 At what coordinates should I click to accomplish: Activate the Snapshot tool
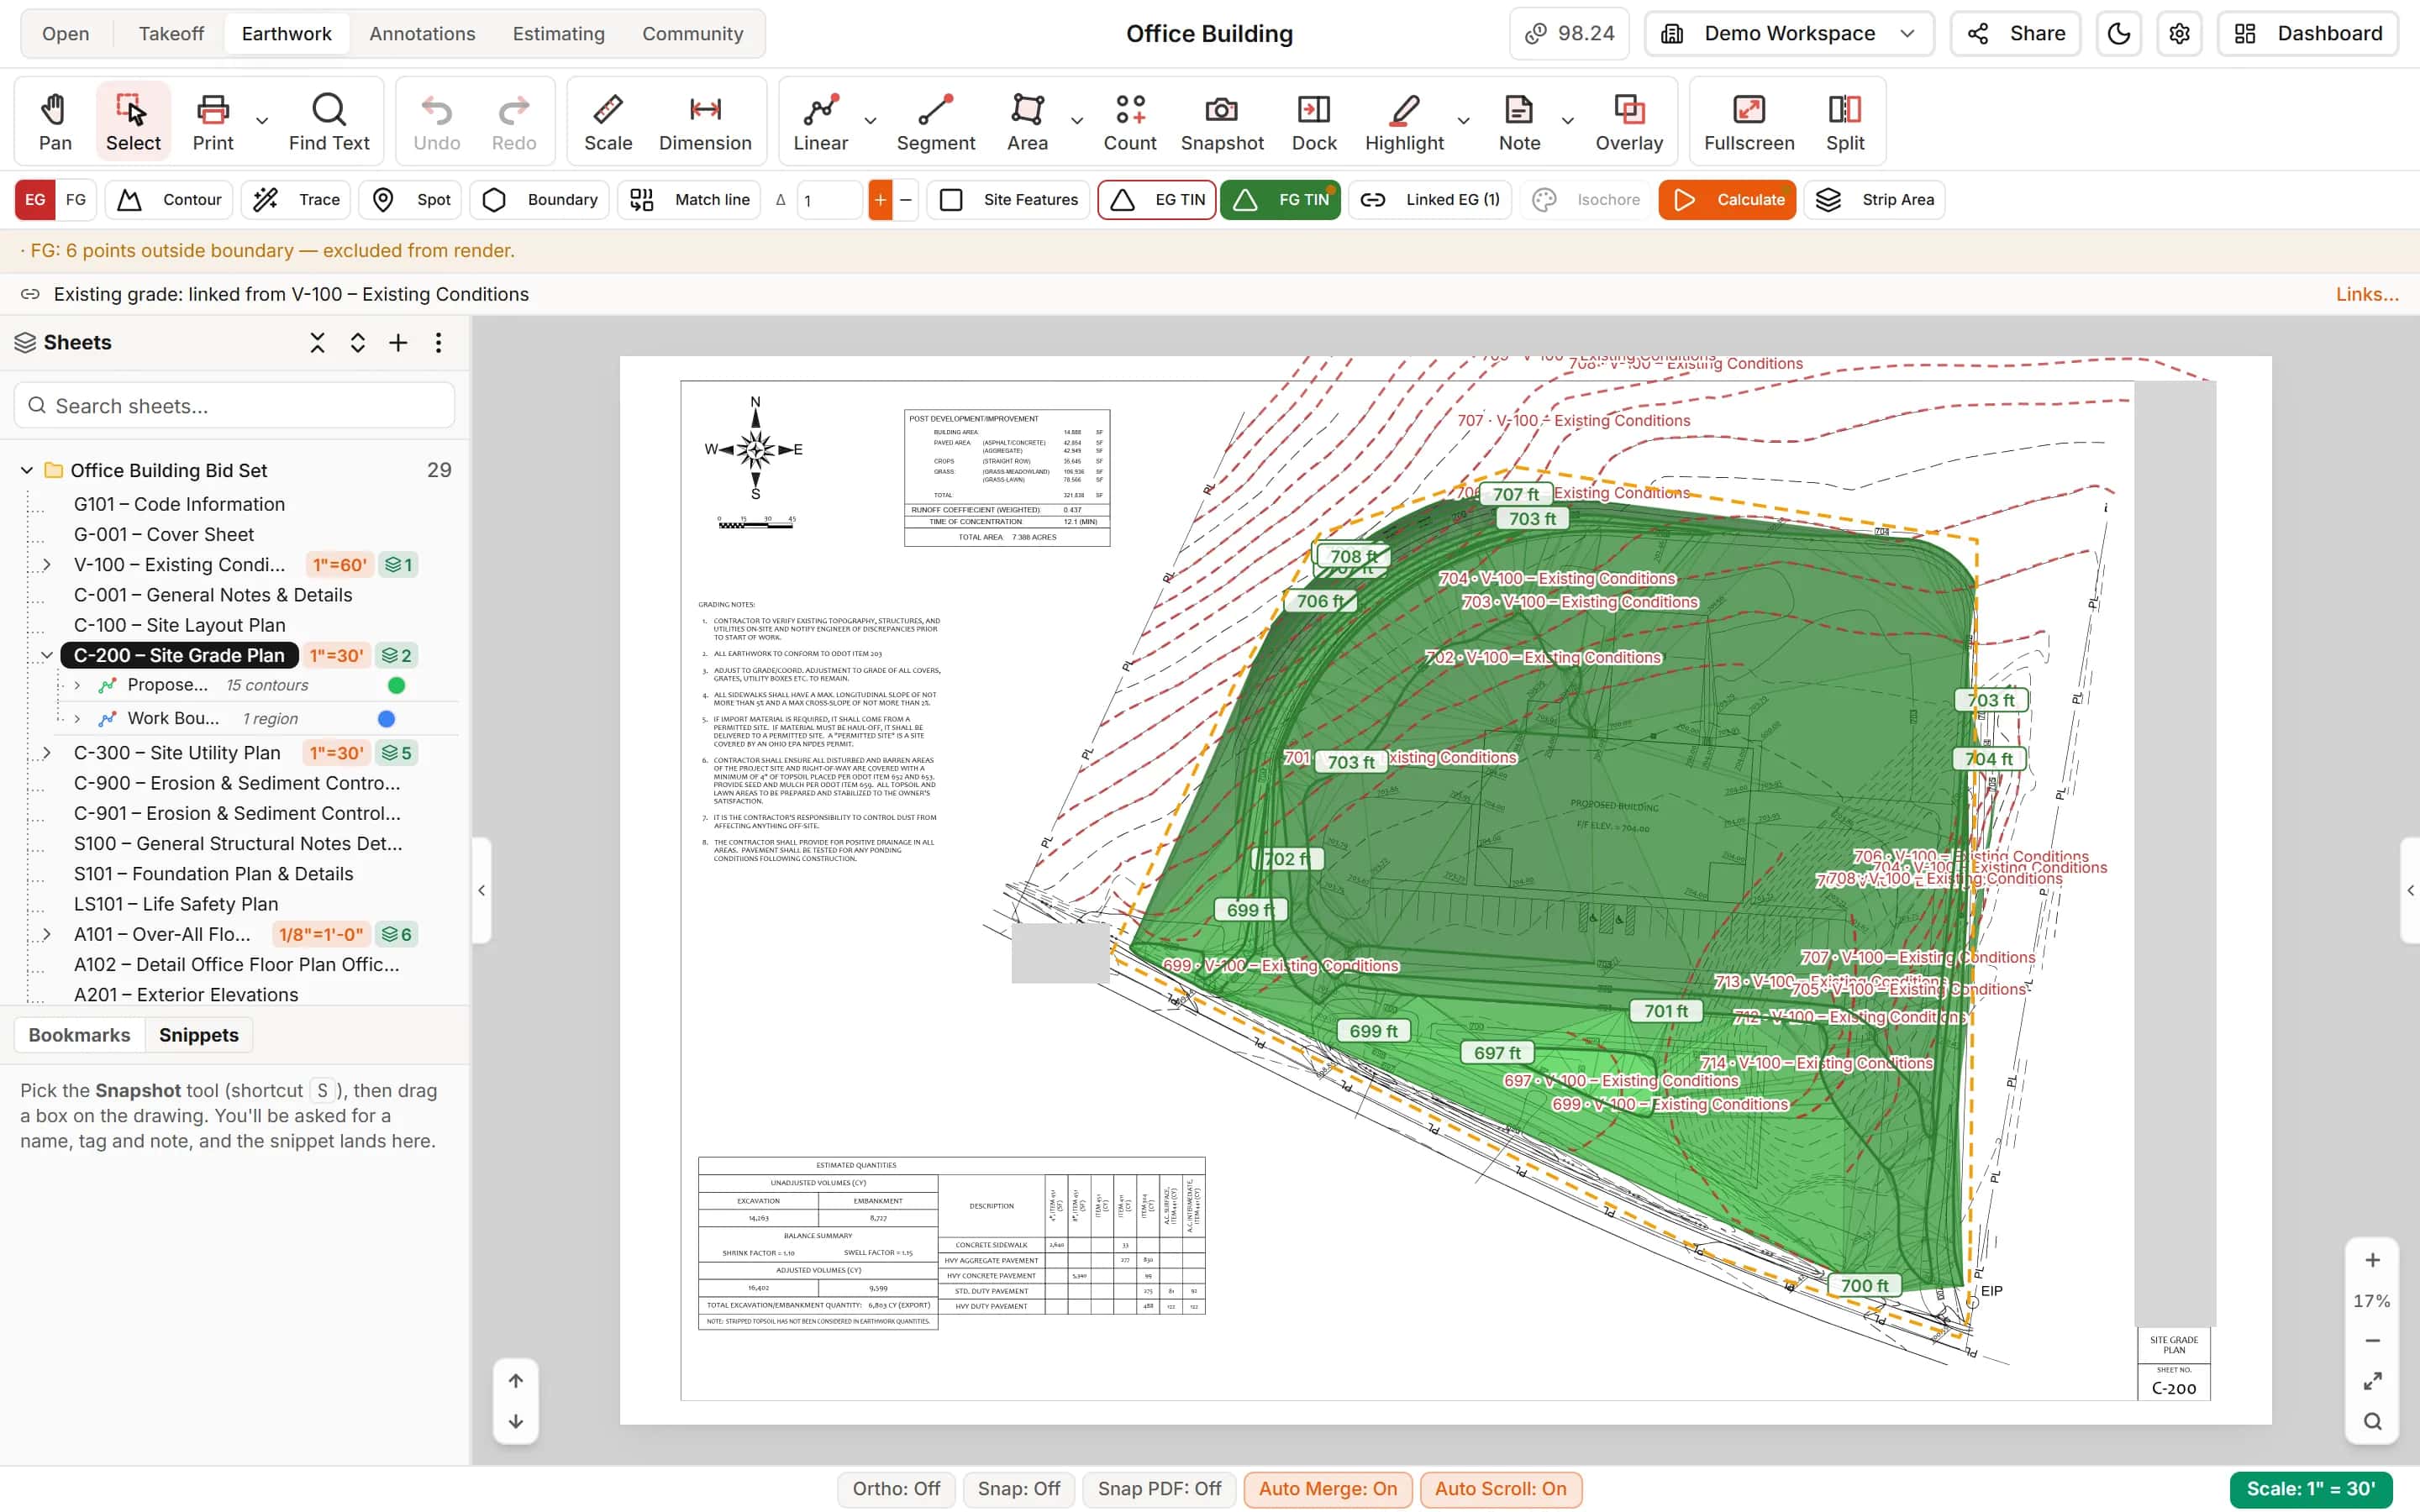click(x=1222, y=122)
